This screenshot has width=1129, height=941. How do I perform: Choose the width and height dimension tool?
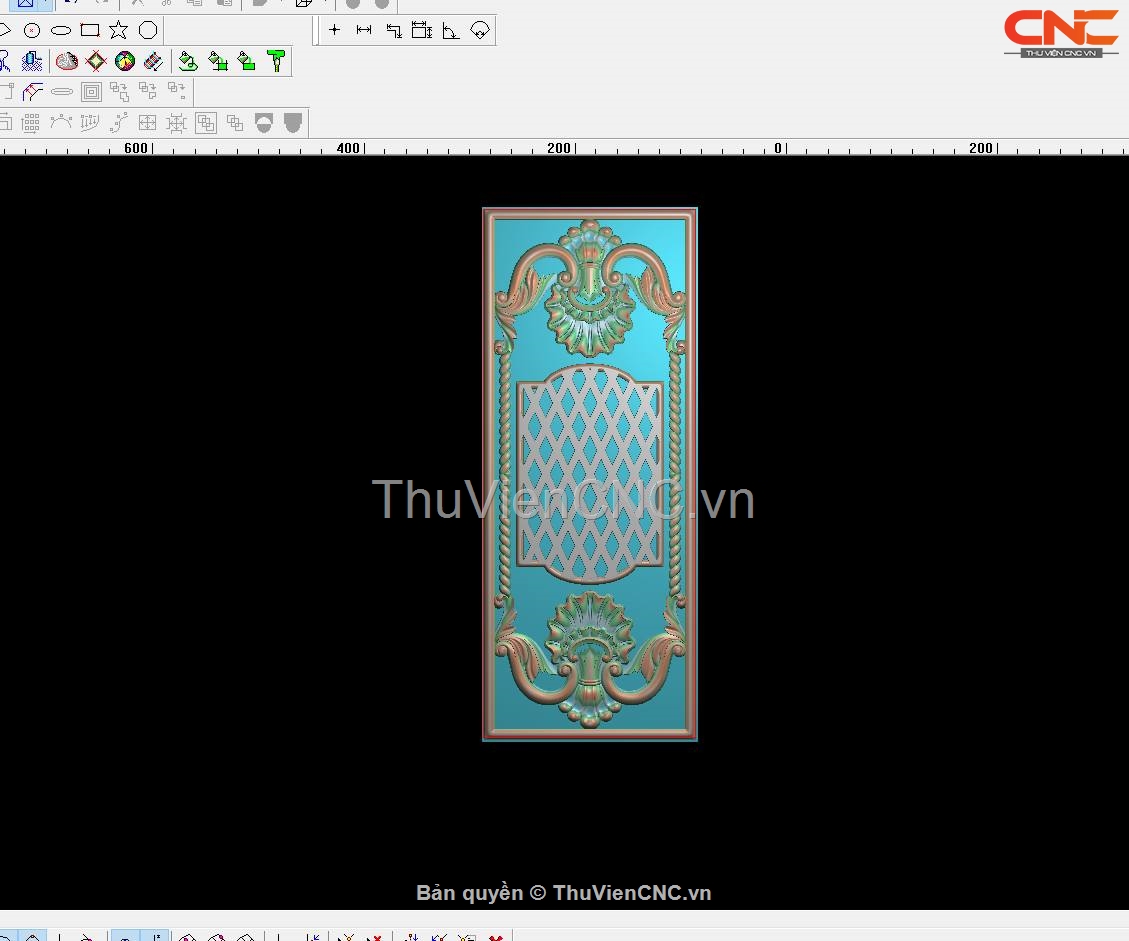click(x=422, y=30)
